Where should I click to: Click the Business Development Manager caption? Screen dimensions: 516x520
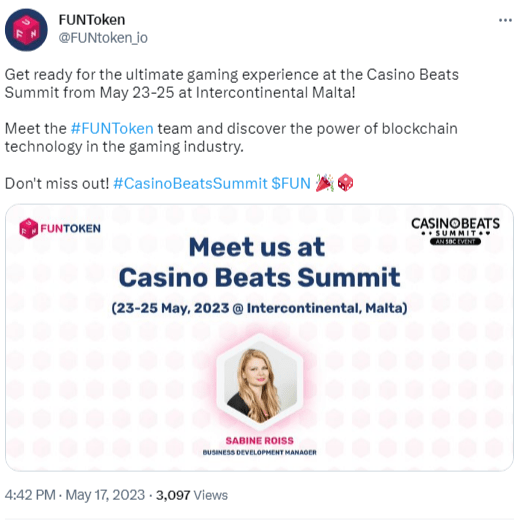(260, 453)
